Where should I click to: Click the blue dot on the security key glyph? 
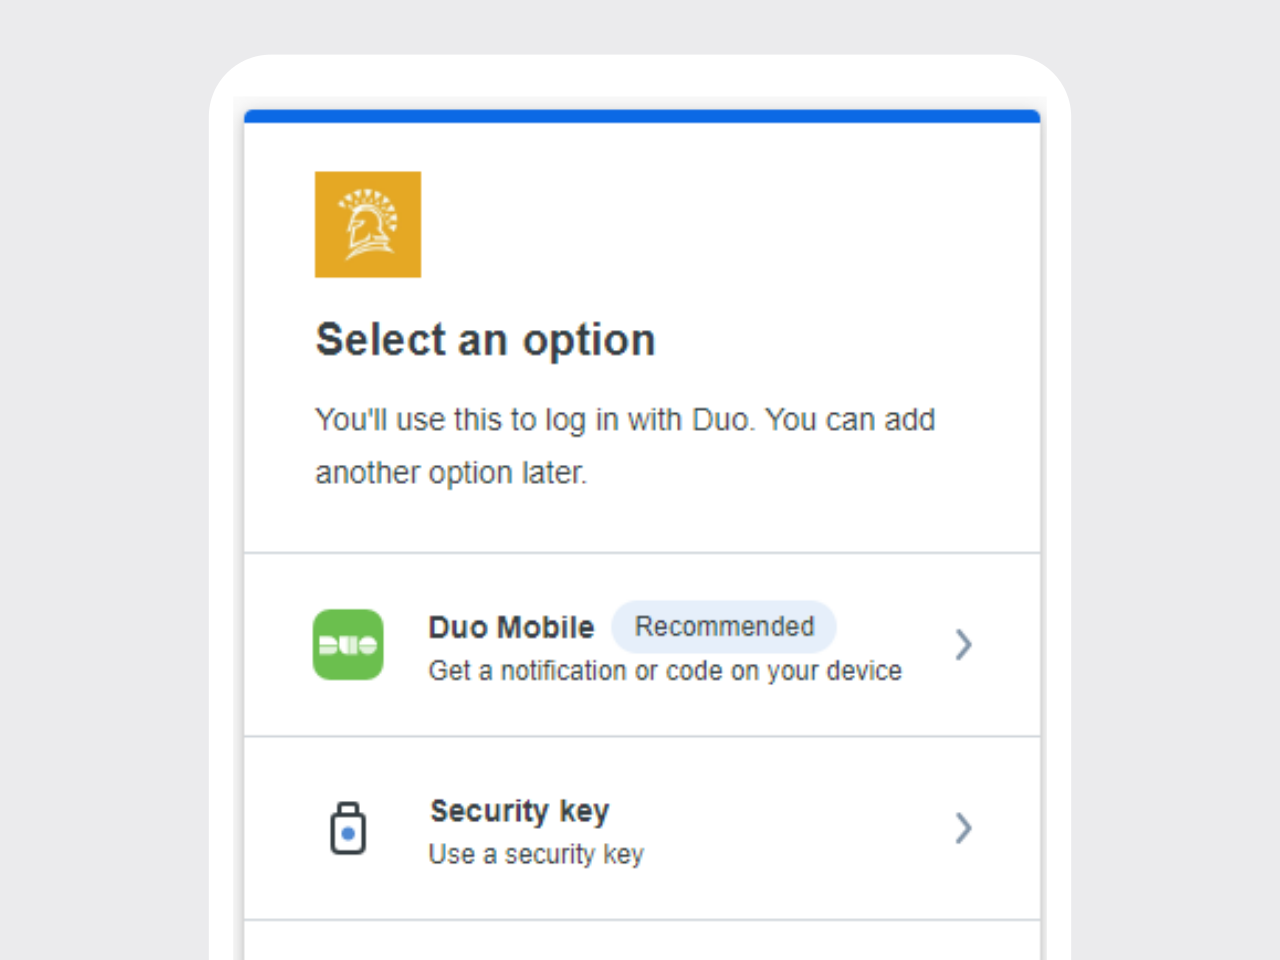[x=348, y=832]
